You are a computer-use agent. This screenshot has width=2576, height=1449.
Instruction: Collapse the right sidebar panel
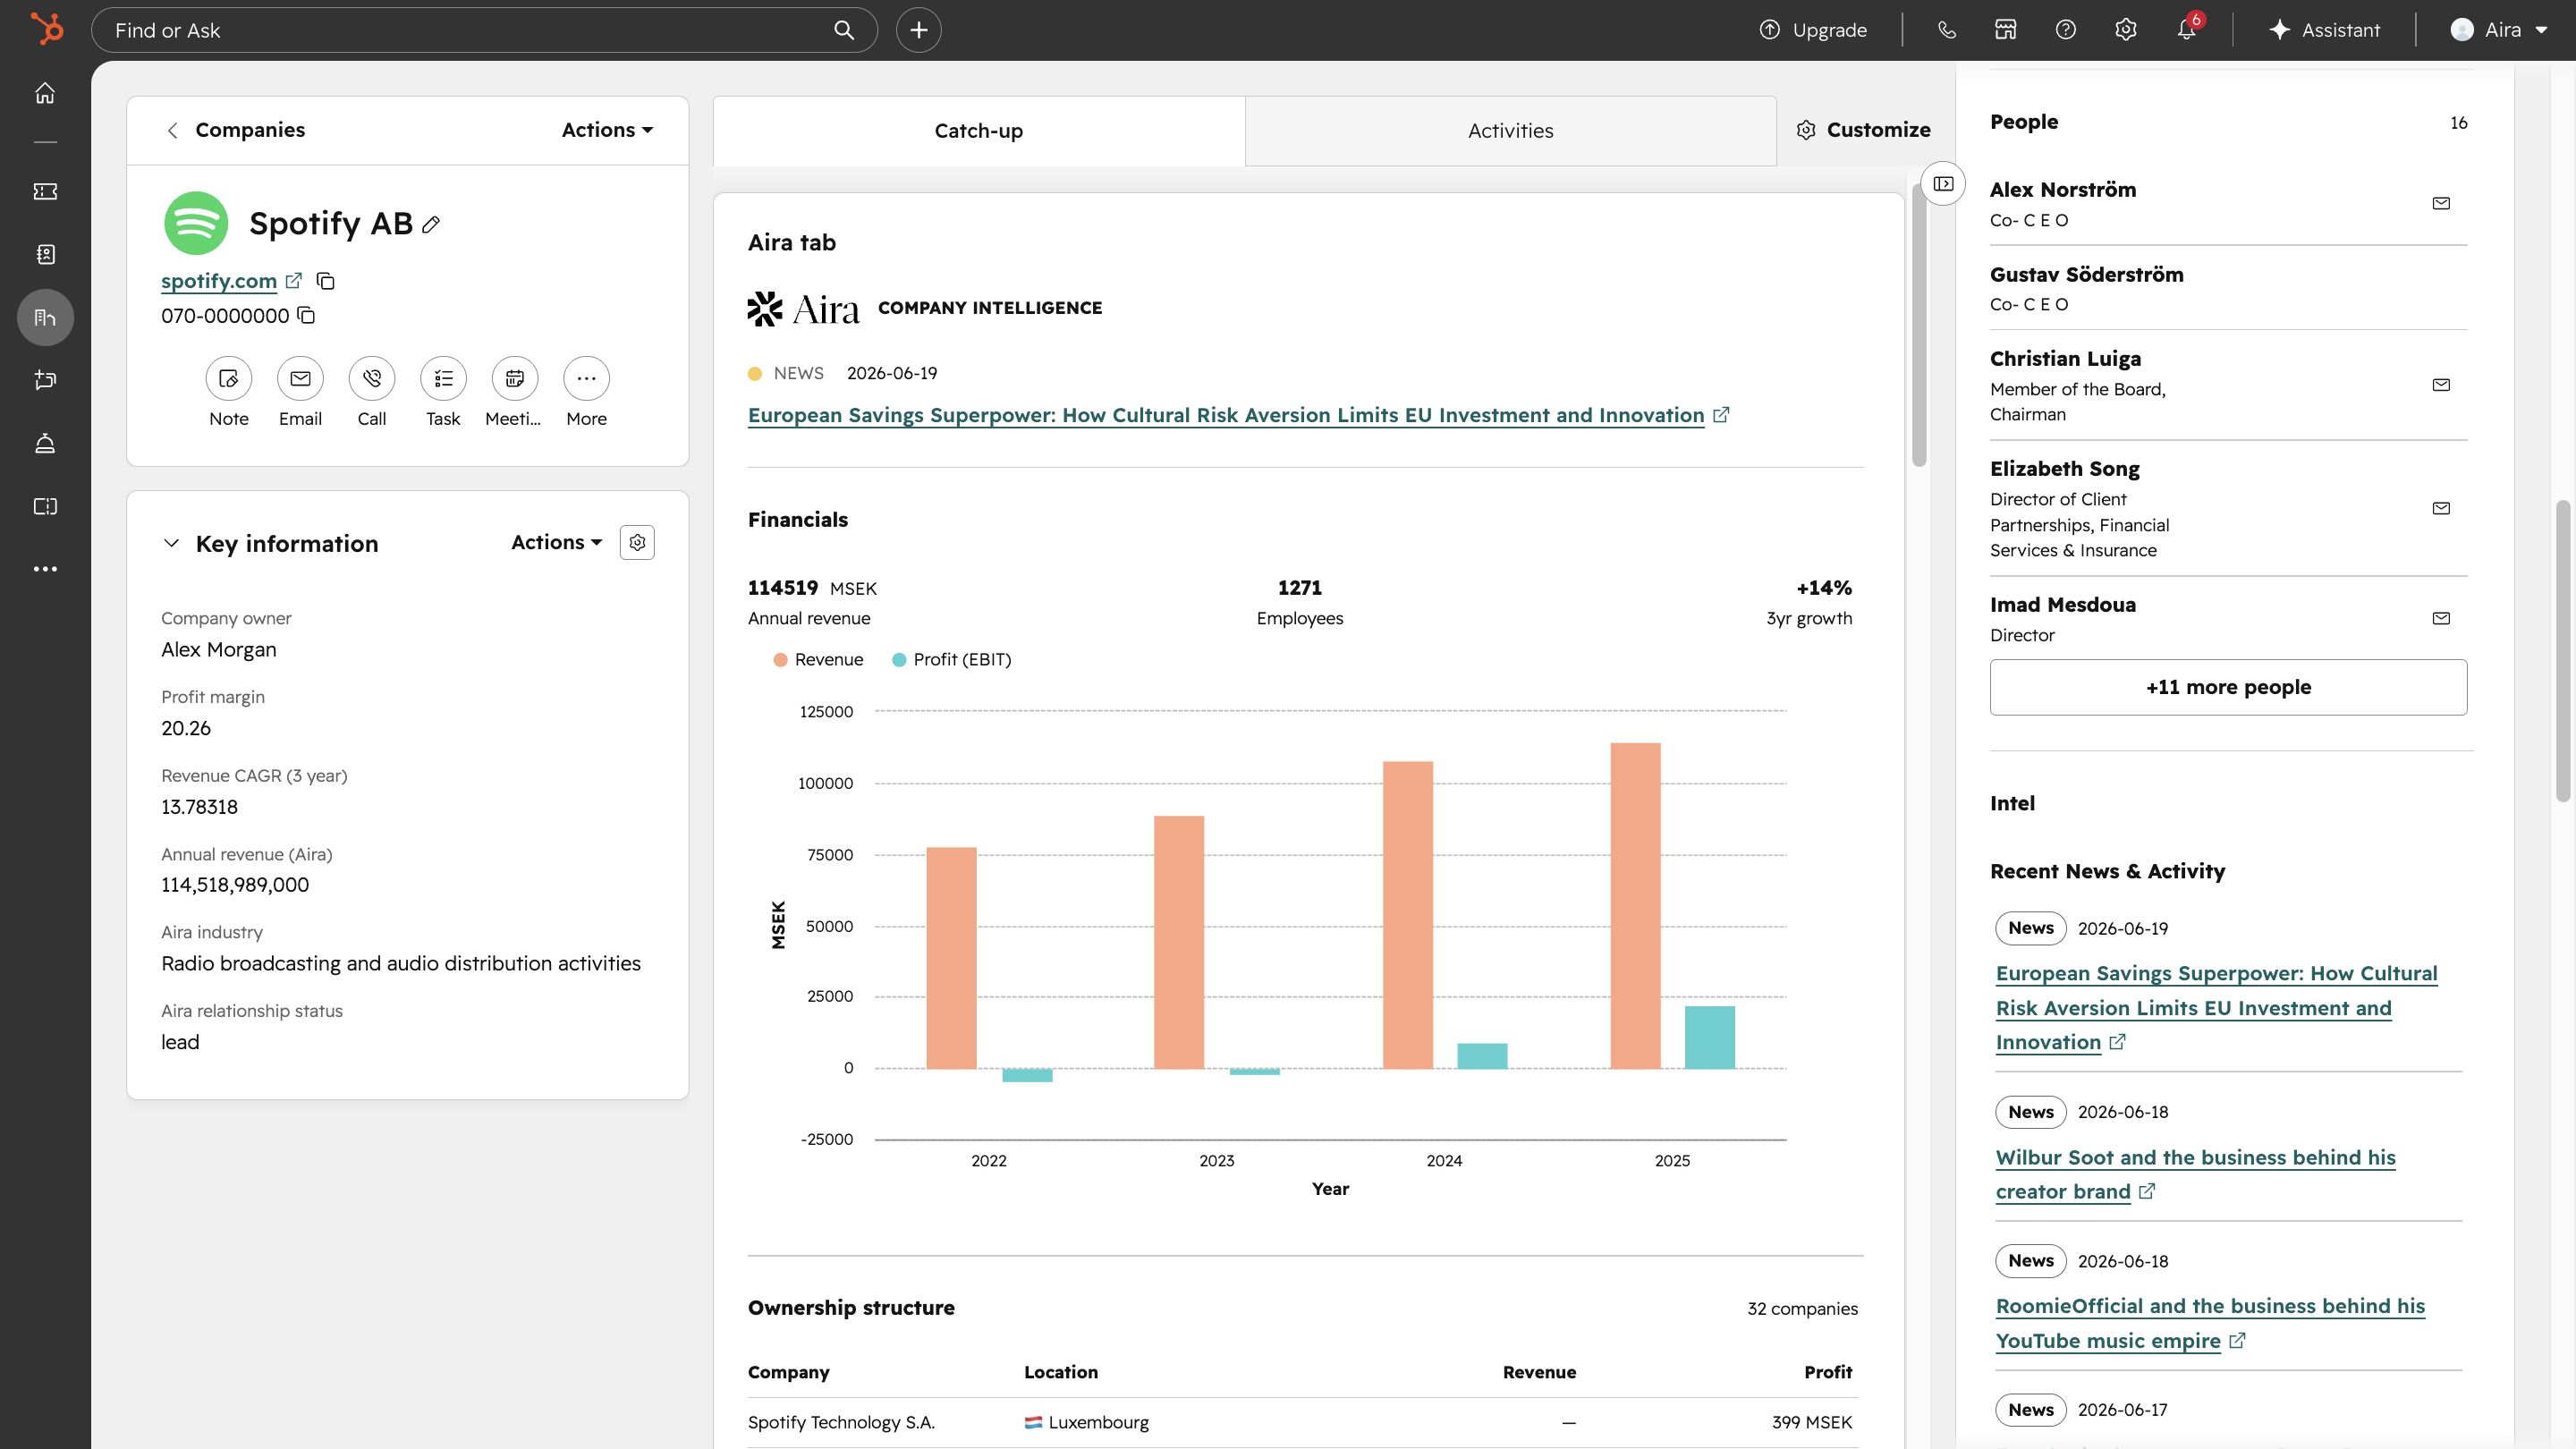coord(1943,184)
